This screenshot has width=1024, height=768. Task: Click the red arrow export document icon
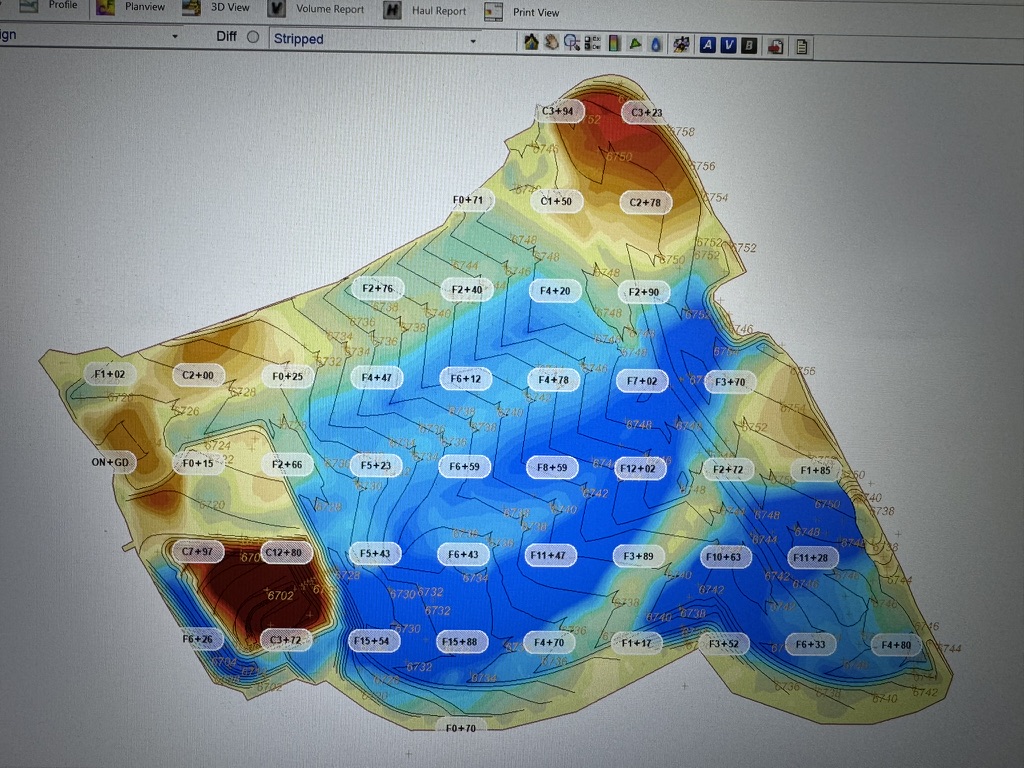(775, 46)
